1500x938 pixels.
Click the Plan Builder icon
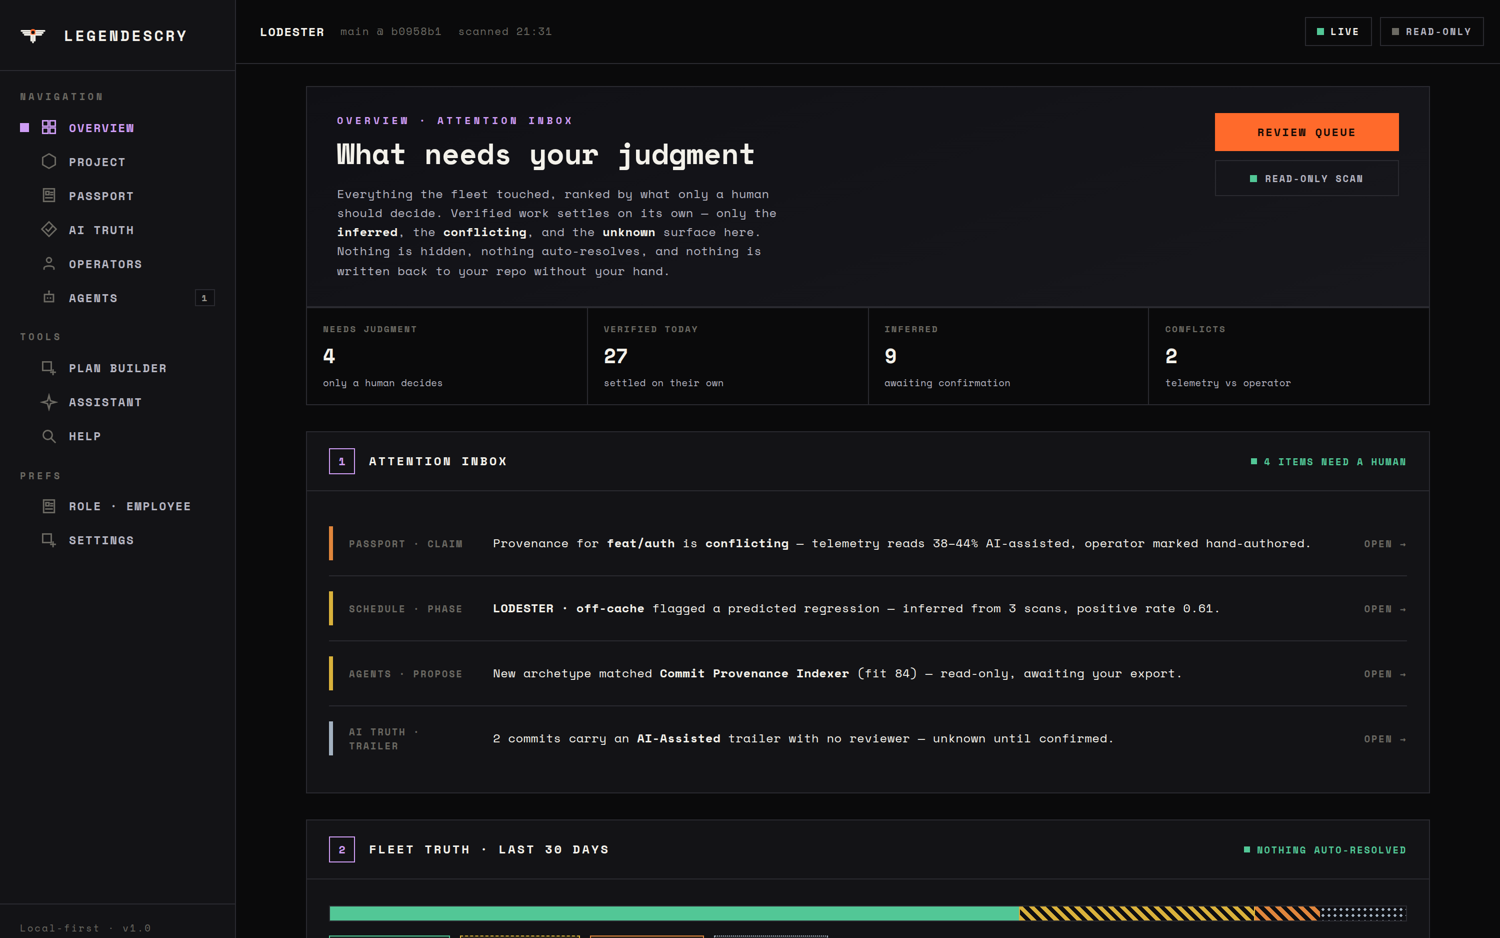pyautogui.click(x=49, y=368)
